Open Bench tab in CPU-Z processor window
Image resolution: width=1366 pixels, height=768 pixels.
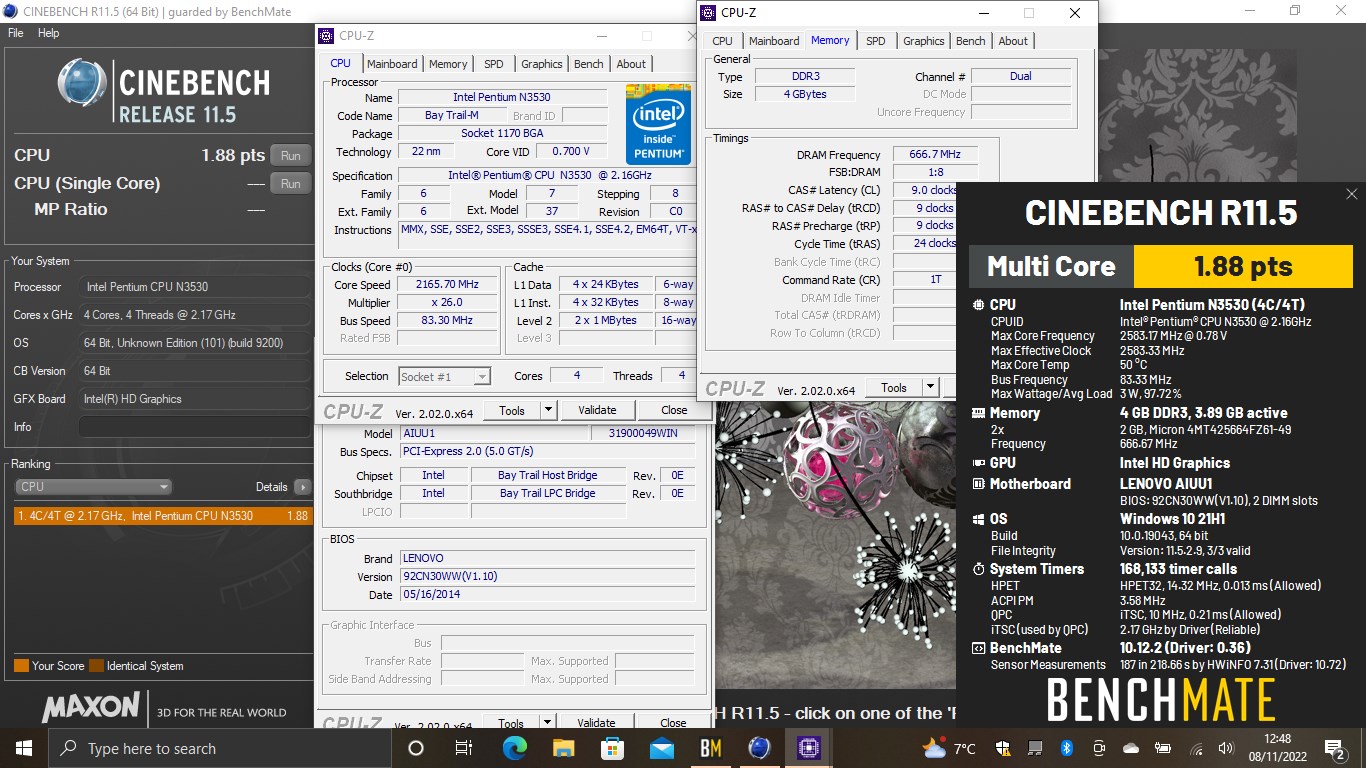pyautogui.click(x=589, y=64)
